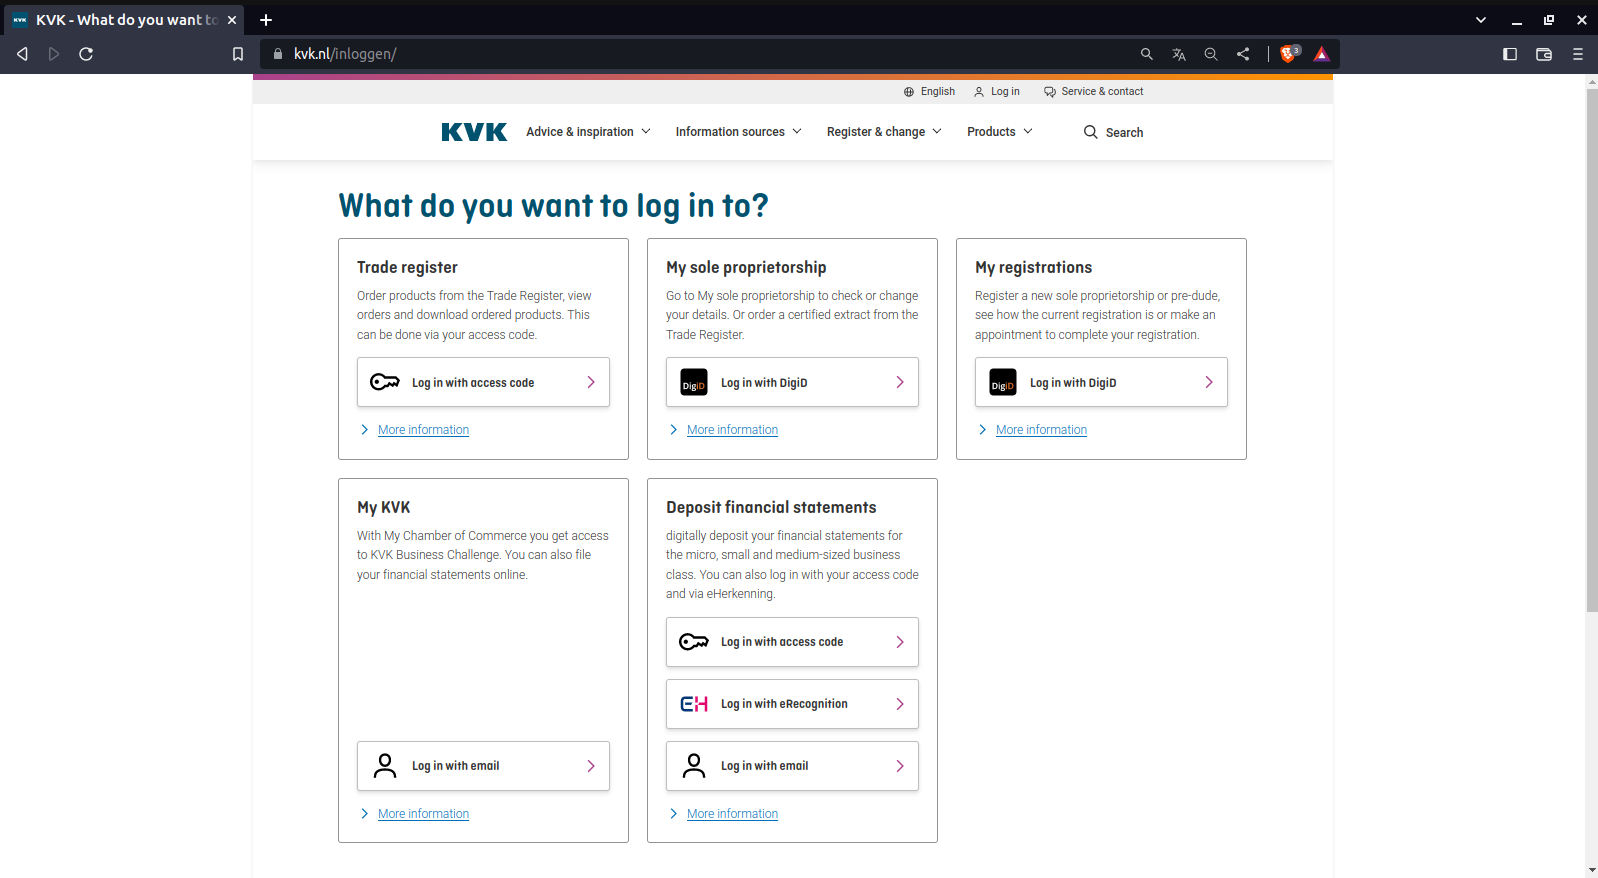Viewport: 1598px width, 878px height.
Task: Click the share icon in address bar
Action: (x=1243, y=54)
